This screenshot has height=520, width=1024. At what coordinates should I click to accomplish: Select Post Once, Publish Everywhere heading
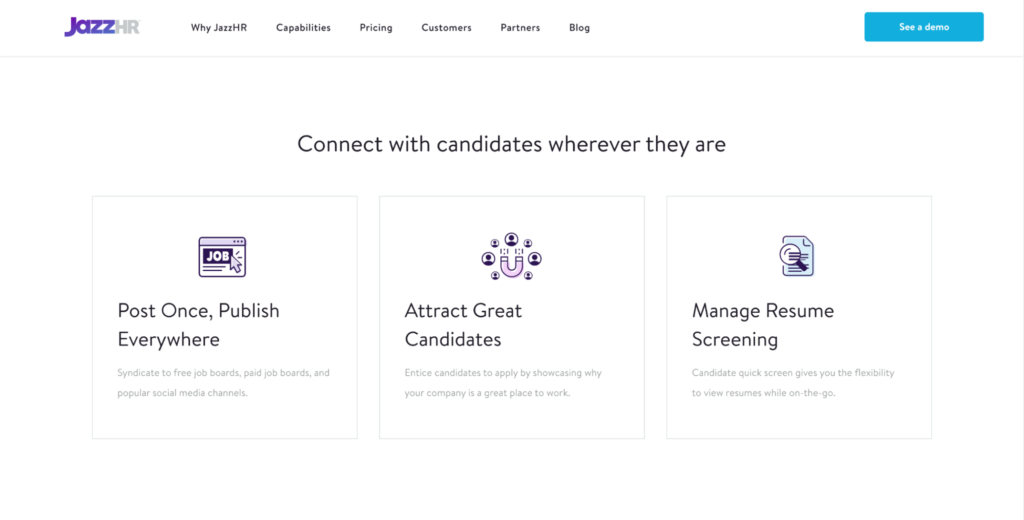point(199,325)
